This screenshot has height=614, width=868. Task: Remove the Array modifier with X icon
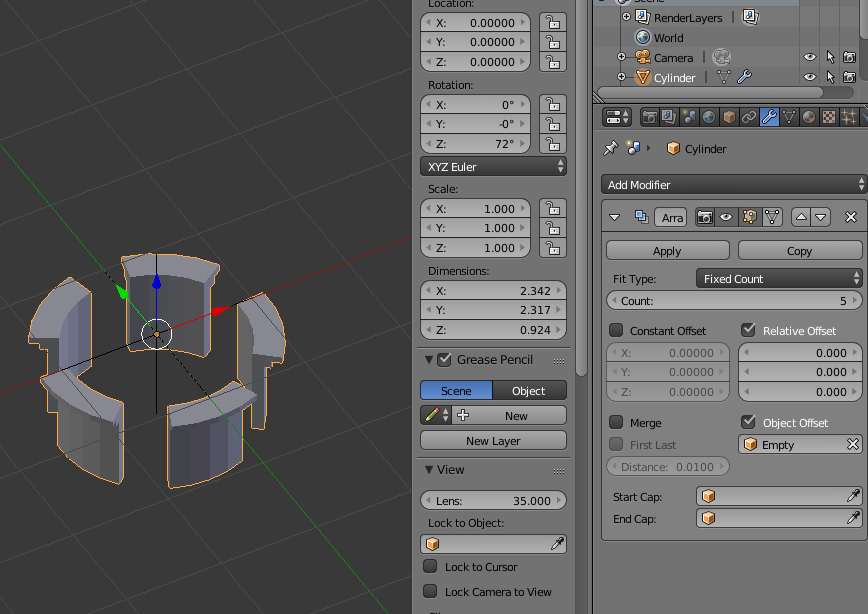click(851, 217)
